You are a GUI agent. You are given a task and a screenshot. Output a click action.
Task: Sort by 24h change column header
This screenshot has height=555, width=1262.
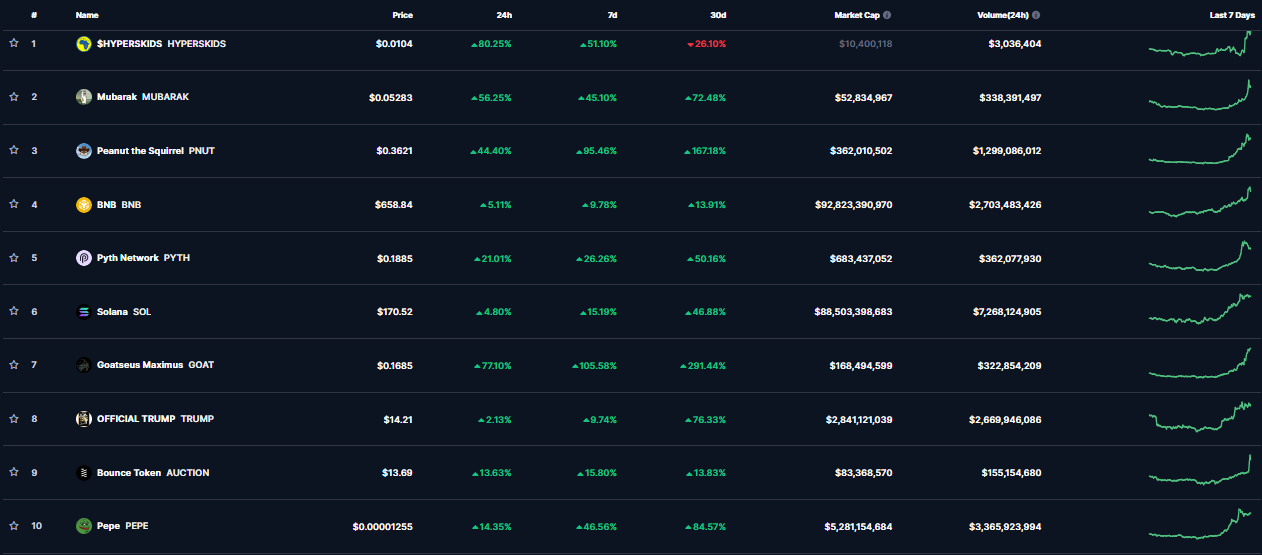(504, 16)
